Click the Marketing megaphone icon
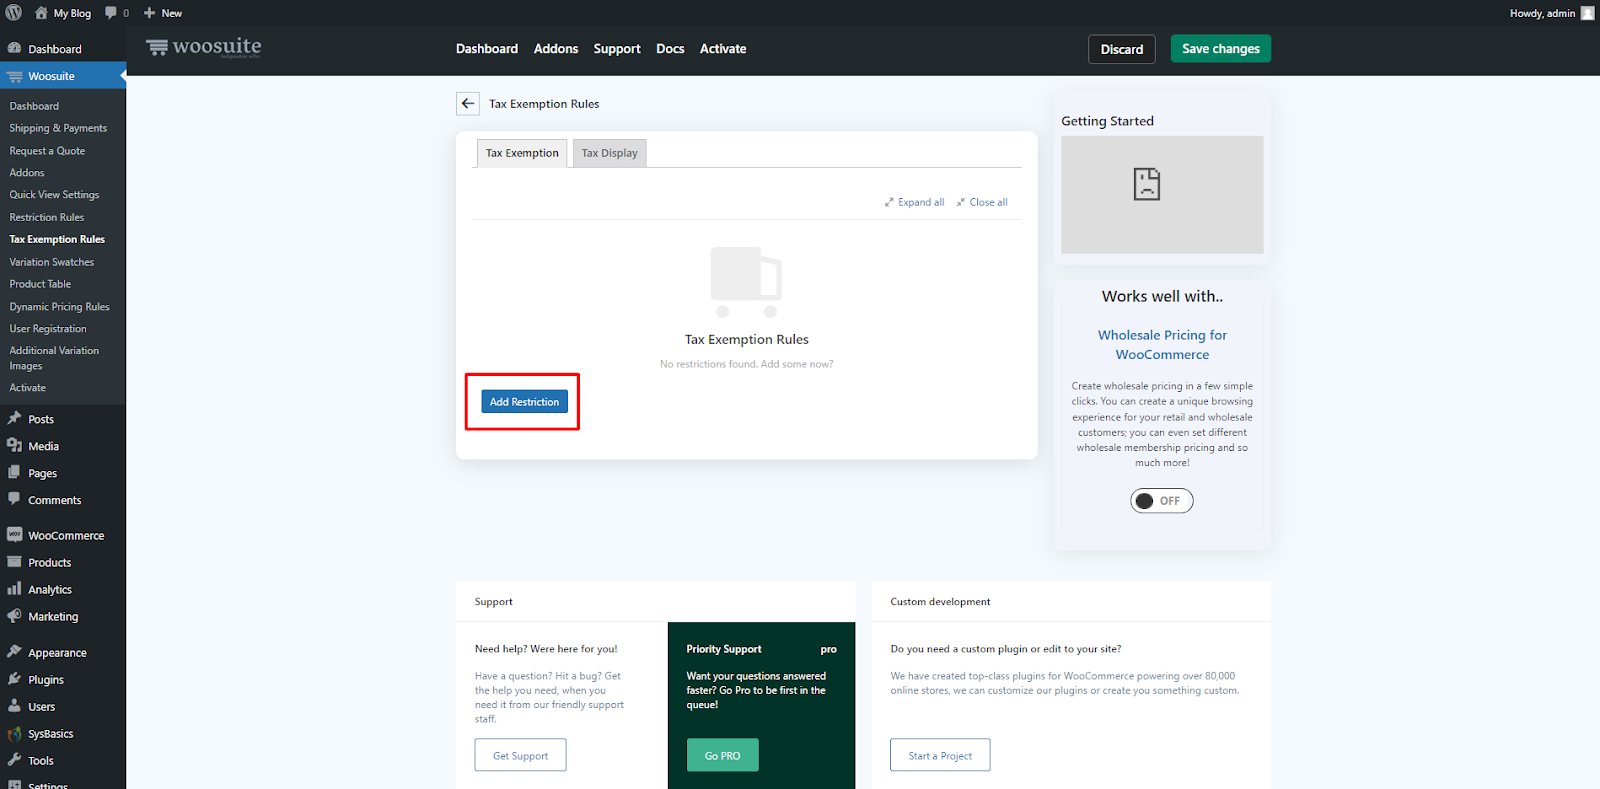The width and height of the screenshot is (1600, 789). pos(14,616)
